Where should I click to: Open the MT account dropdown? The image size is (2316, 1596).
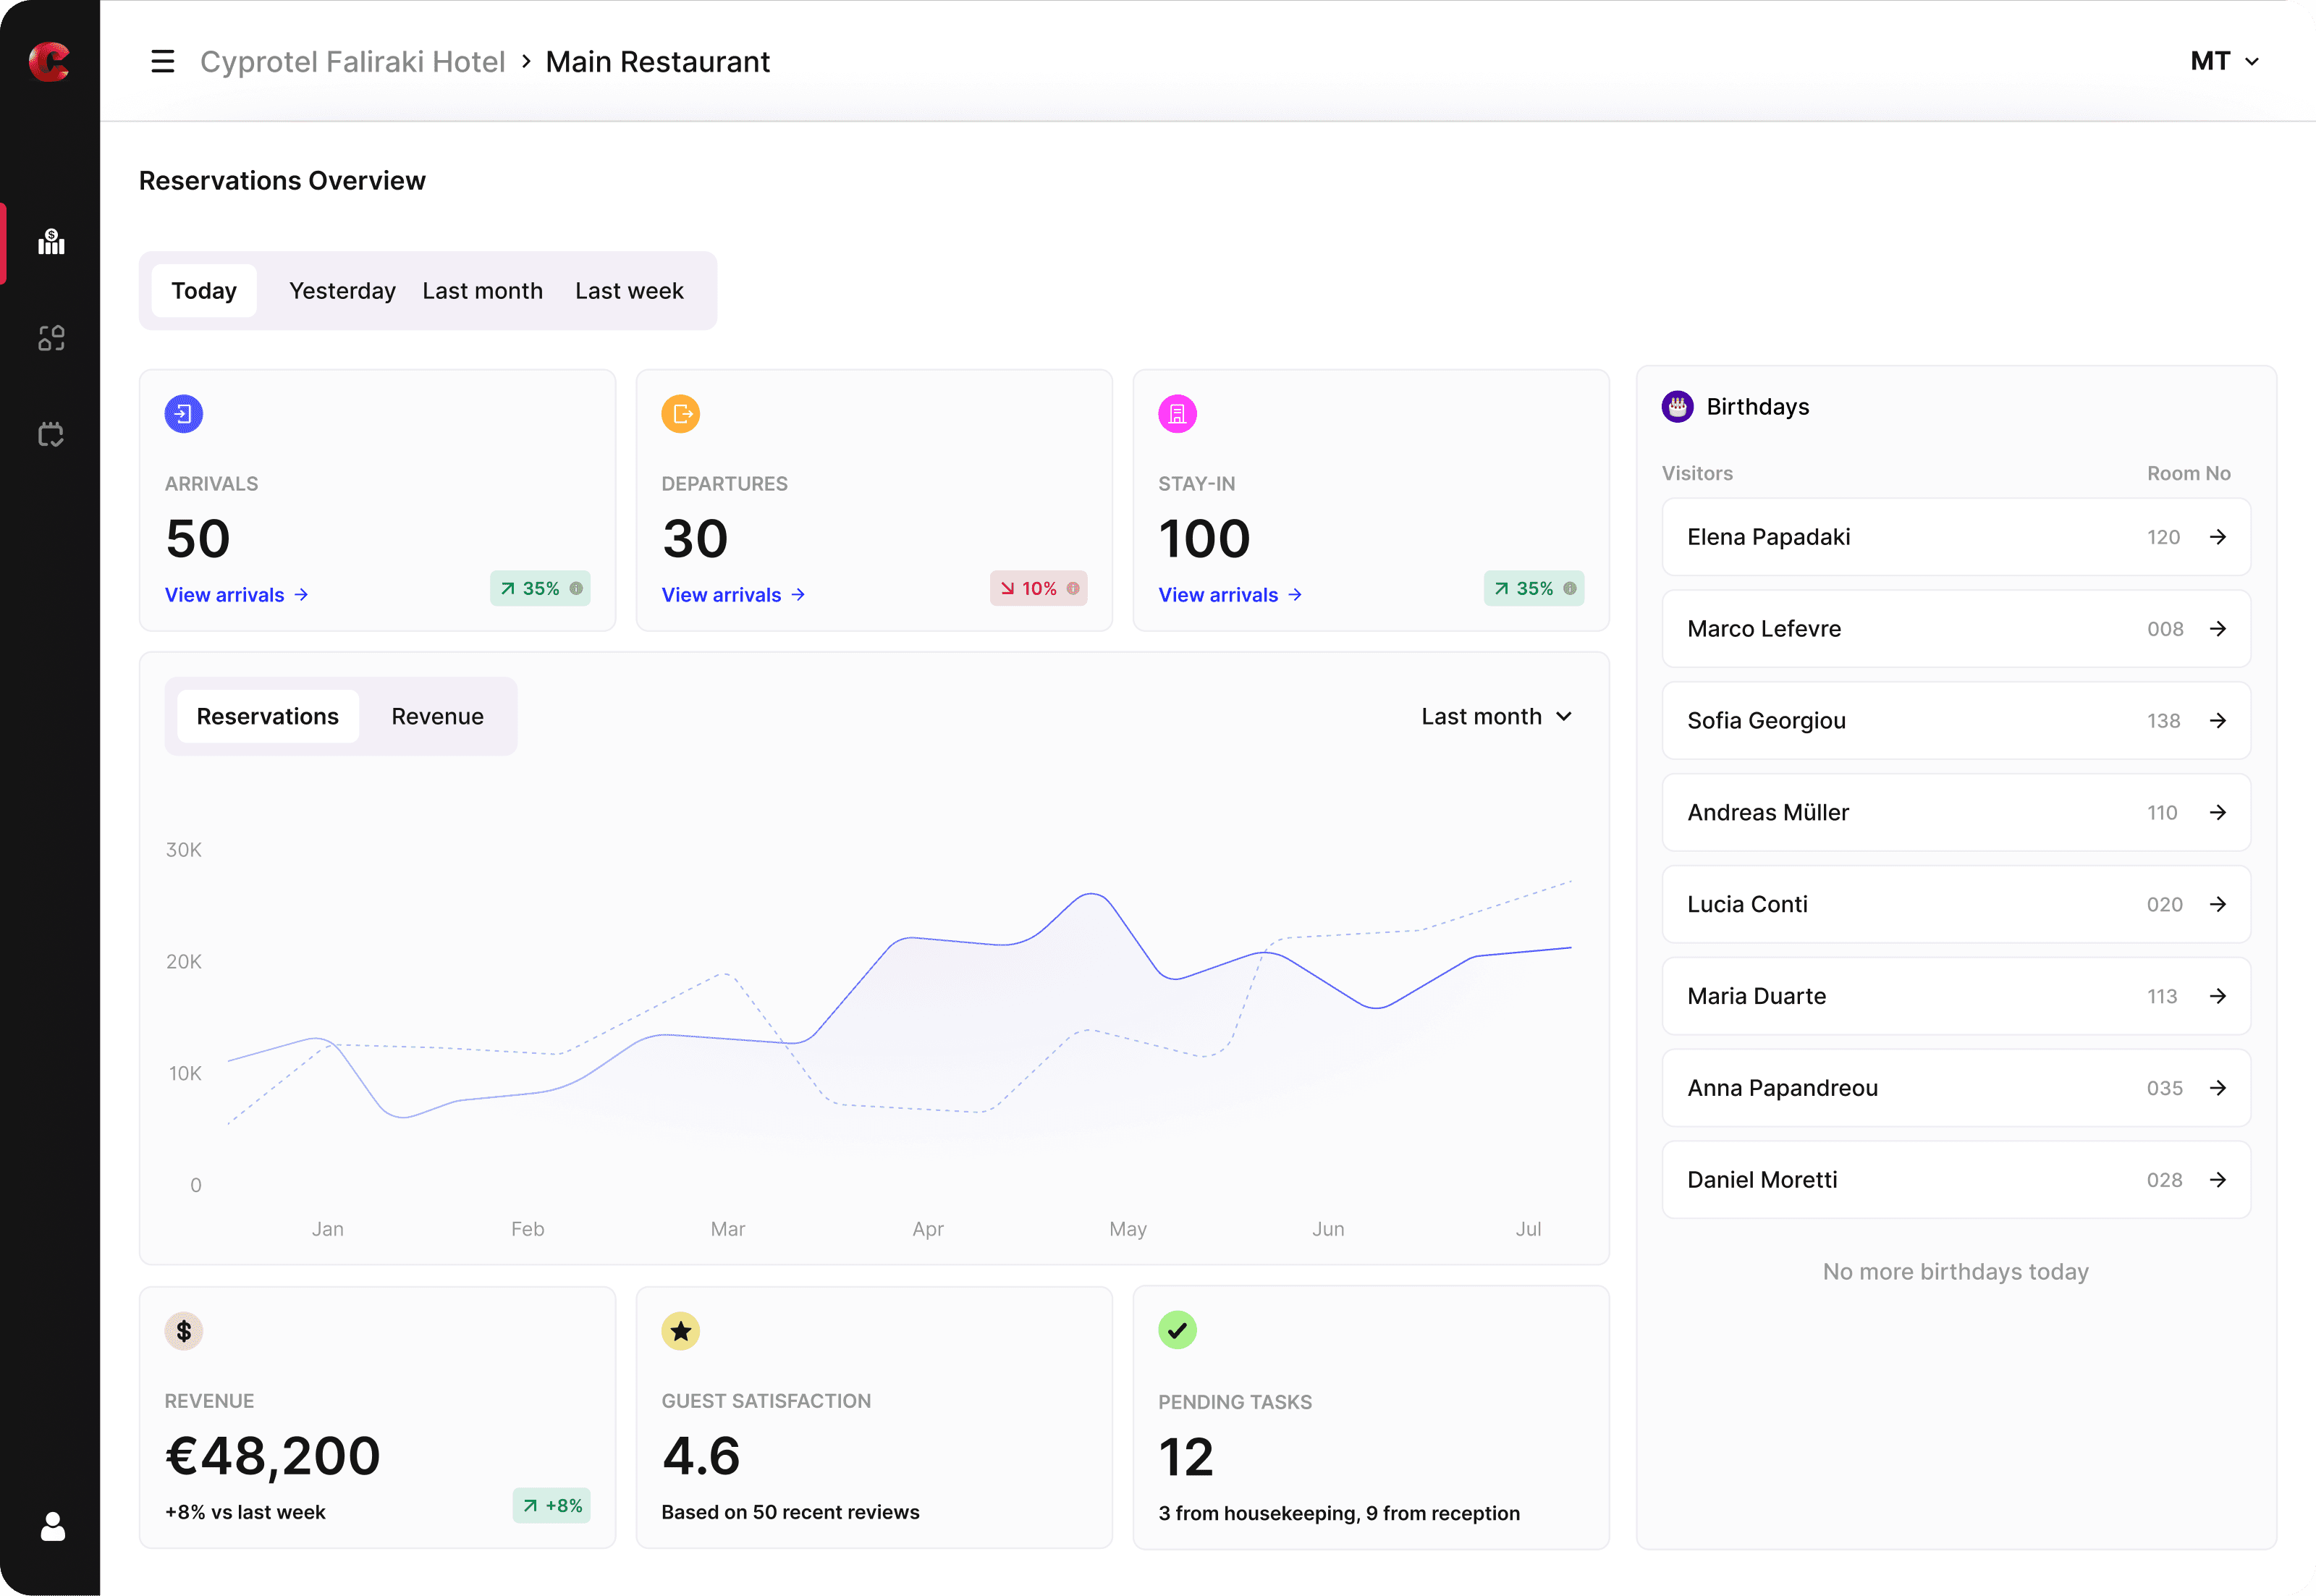(x=2224, y=61)
